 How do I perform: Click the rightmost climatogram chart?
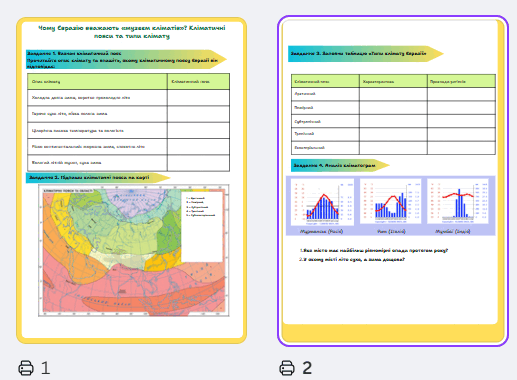pos(458,202)
